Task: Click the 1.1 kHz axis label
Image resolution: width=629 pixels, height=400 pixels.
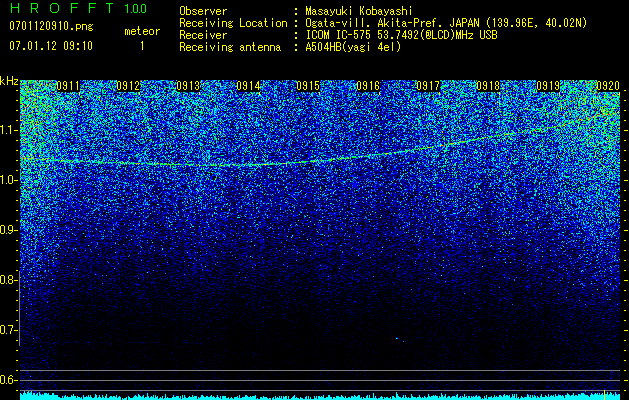Action: [x=9, y=130]
